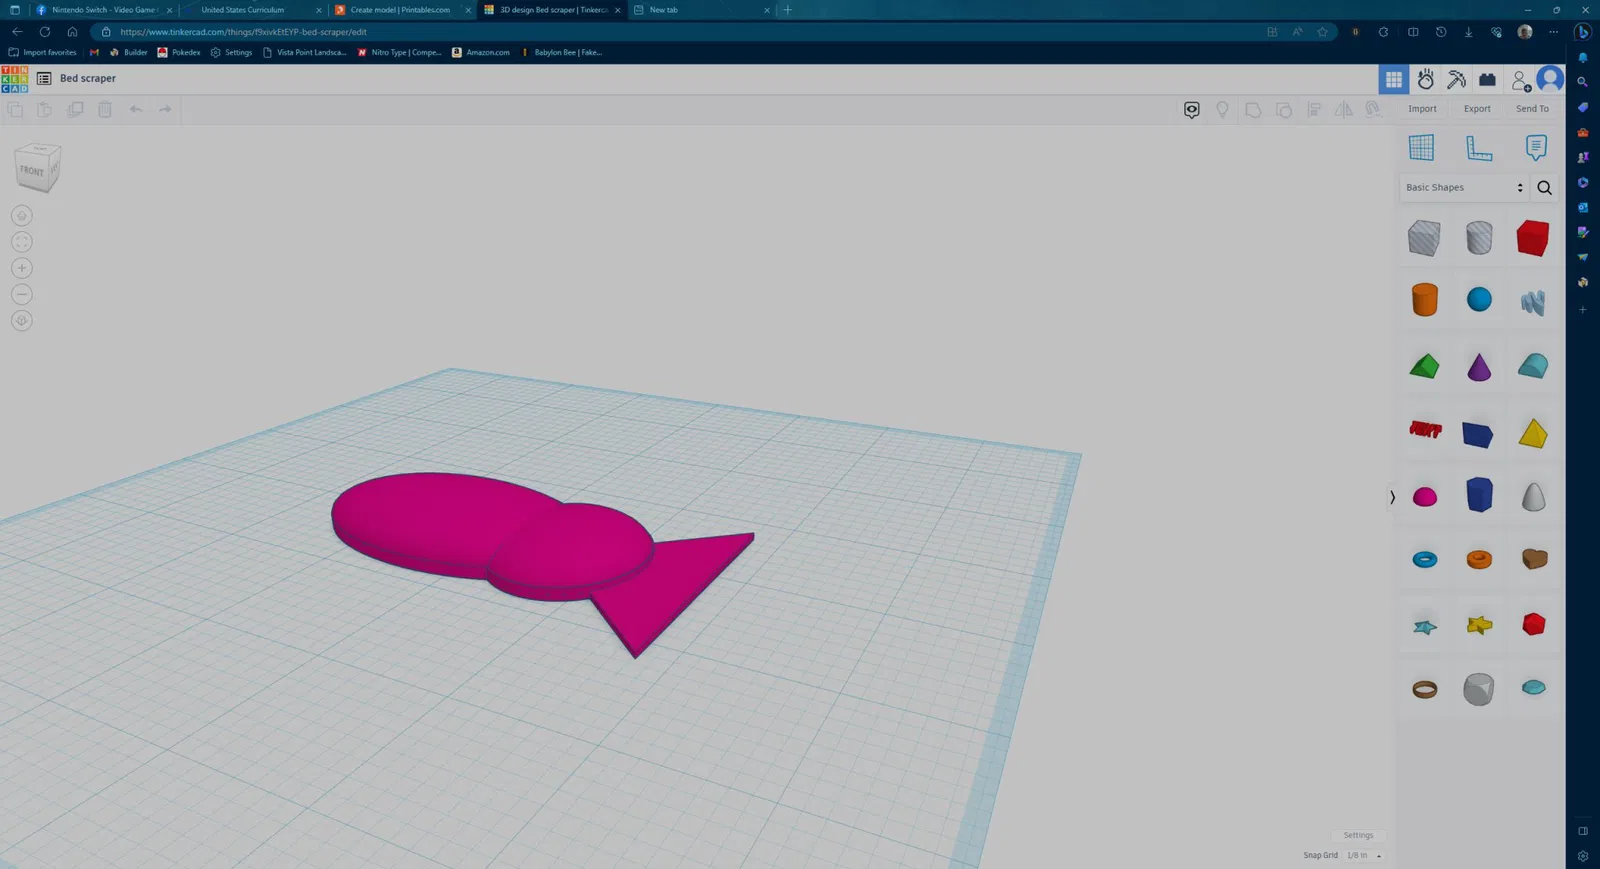1600x869 pixels.
Task: Pick the red Box shape
Action: pos(1533,238)
